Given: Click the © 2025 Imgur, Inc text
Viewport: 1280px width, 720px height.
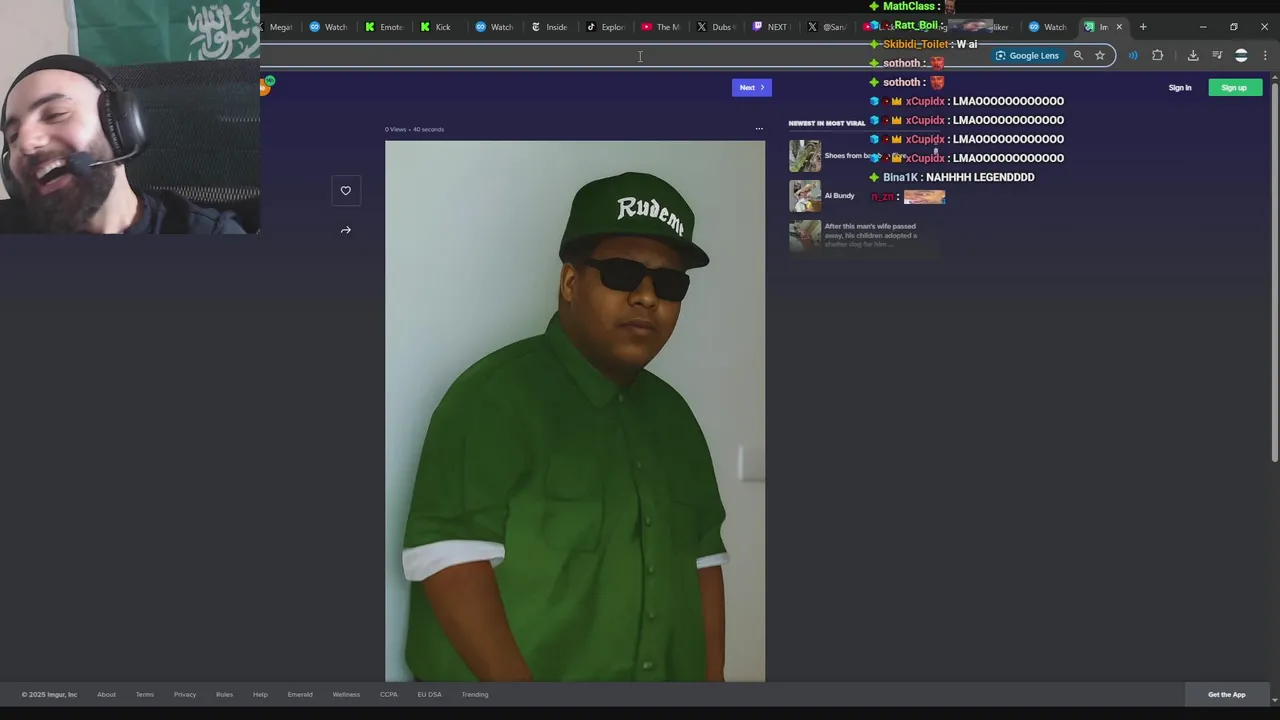Looking at the screenshot, I should pyautogui.click(x=49, y=695).
